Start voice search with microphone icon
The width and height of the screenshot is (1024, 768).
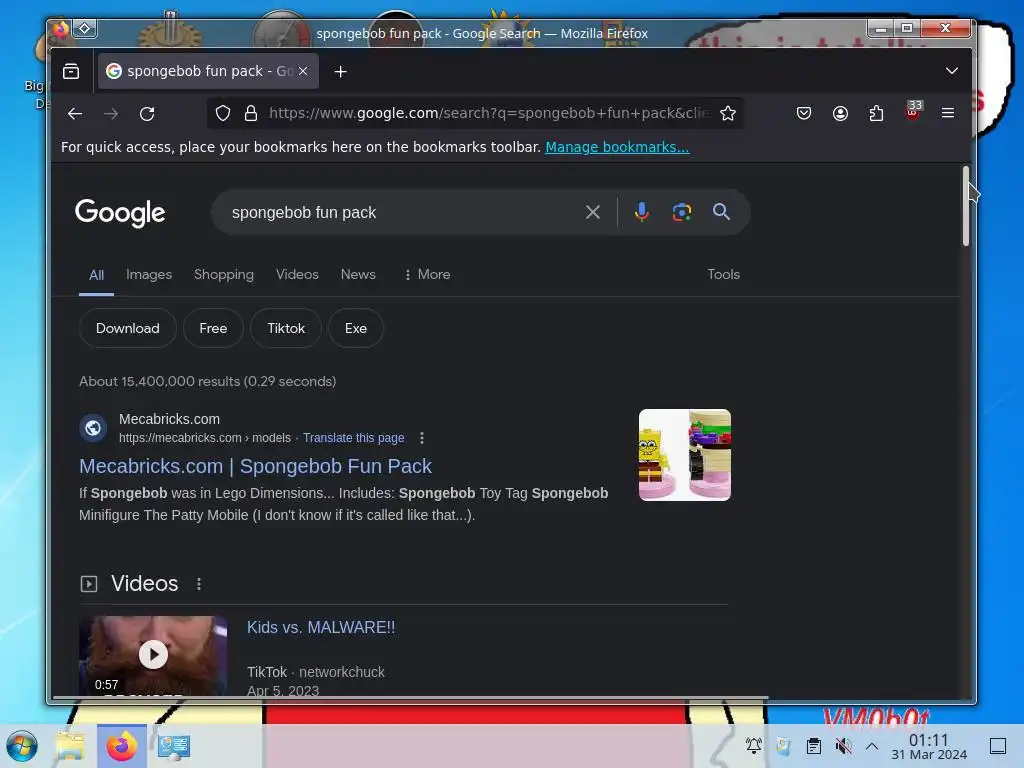coord(641,212)
